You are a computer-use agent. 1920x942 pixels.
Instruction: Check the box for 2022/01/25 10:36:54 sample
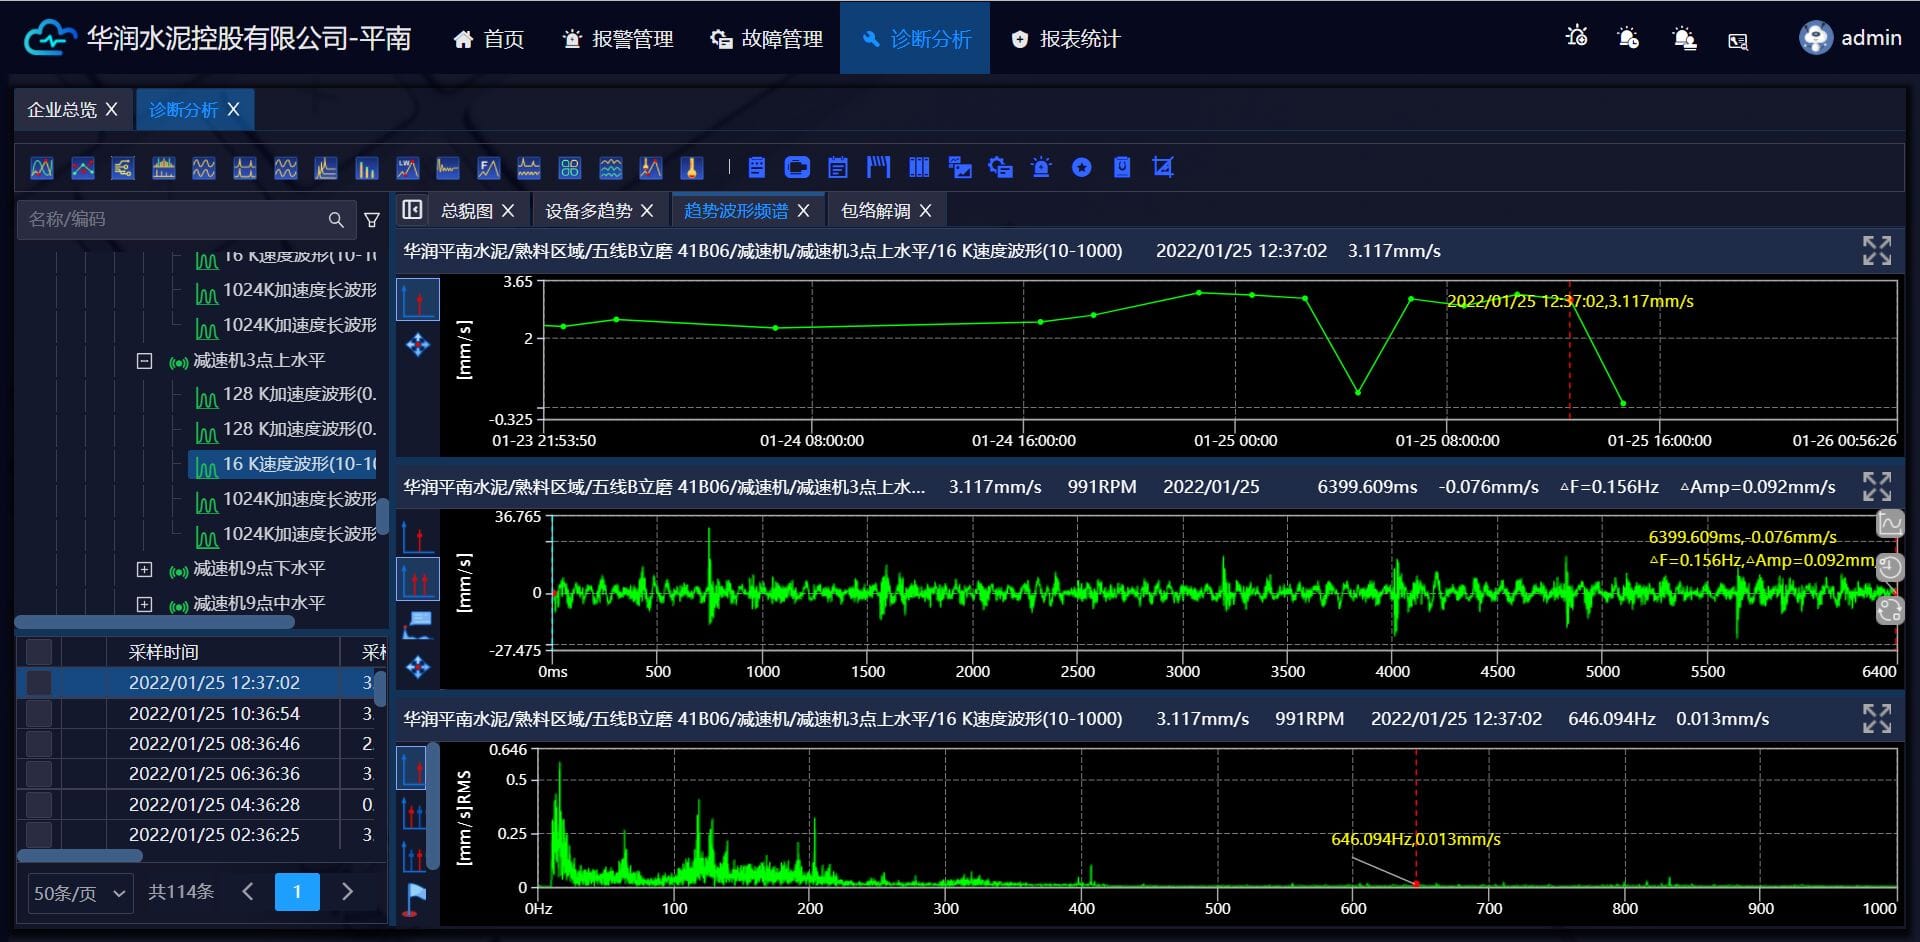pyautogui.click(x=39, y=713)
